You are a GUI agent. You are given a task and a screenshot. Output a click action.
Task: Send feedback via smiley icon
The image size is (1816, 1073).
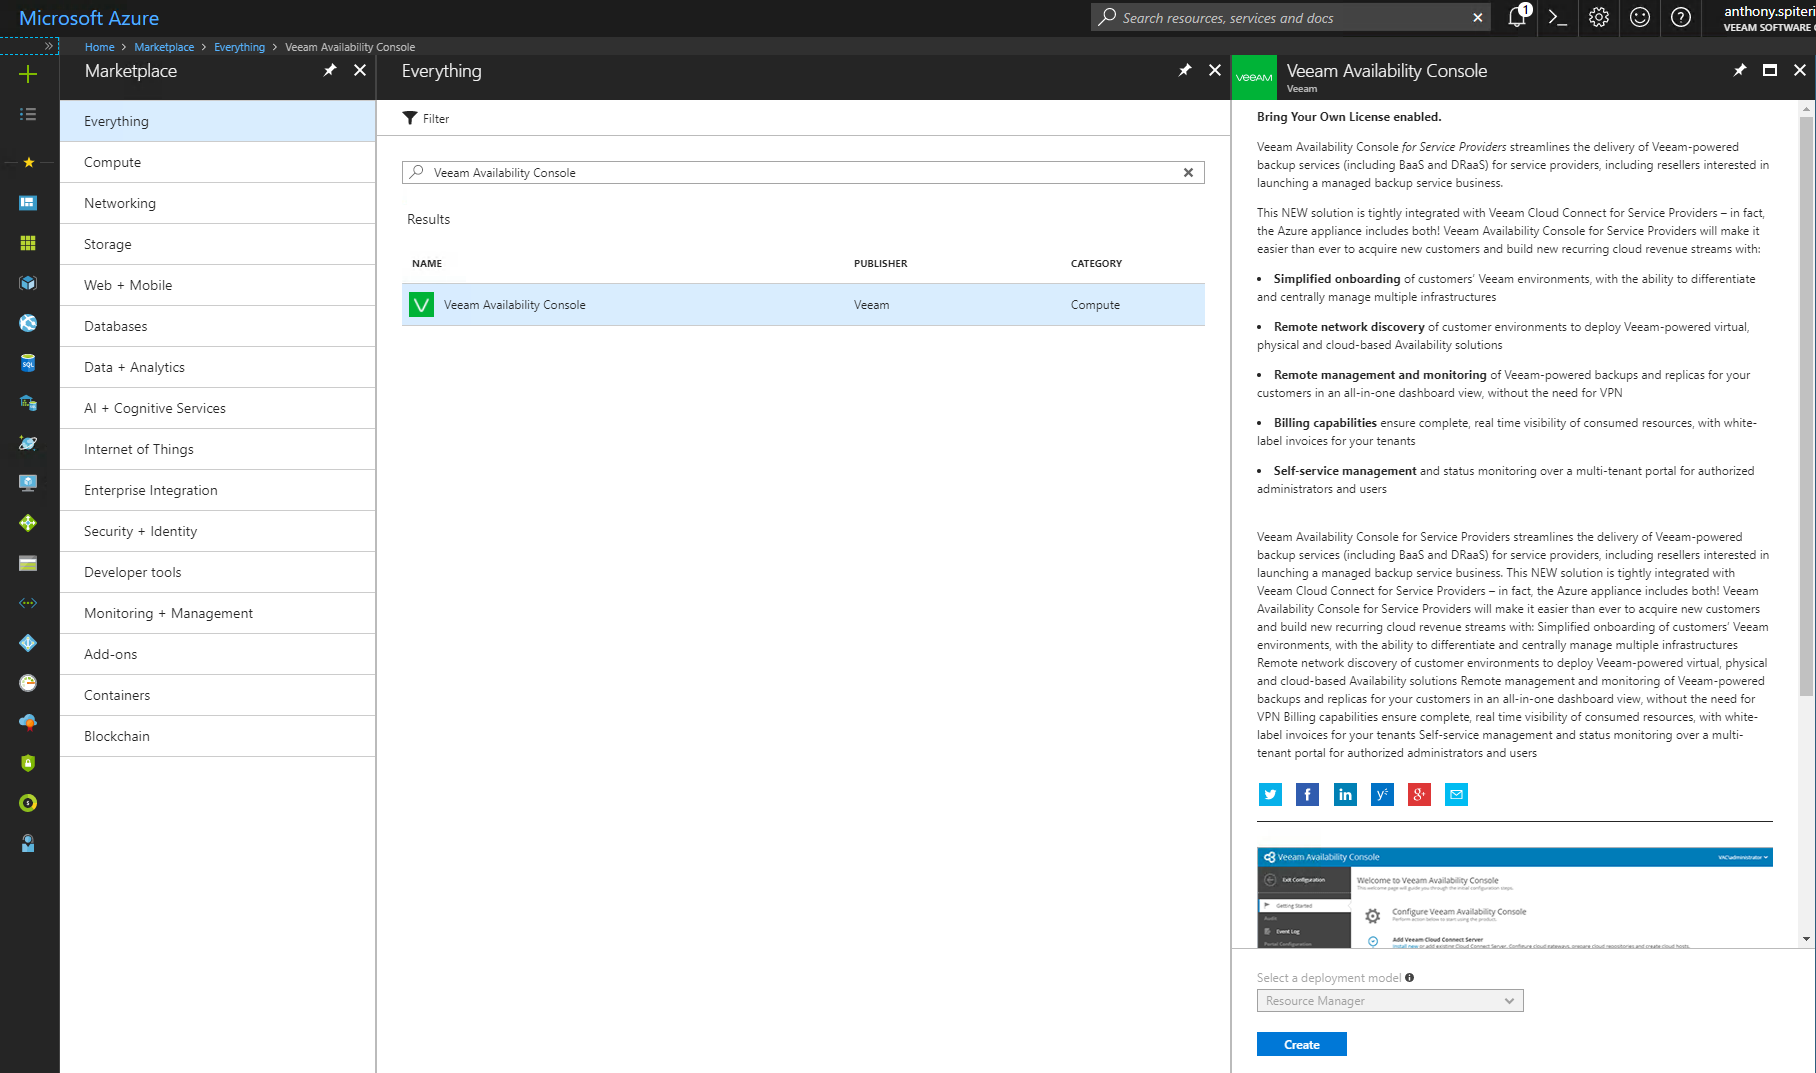point(1640,17)
